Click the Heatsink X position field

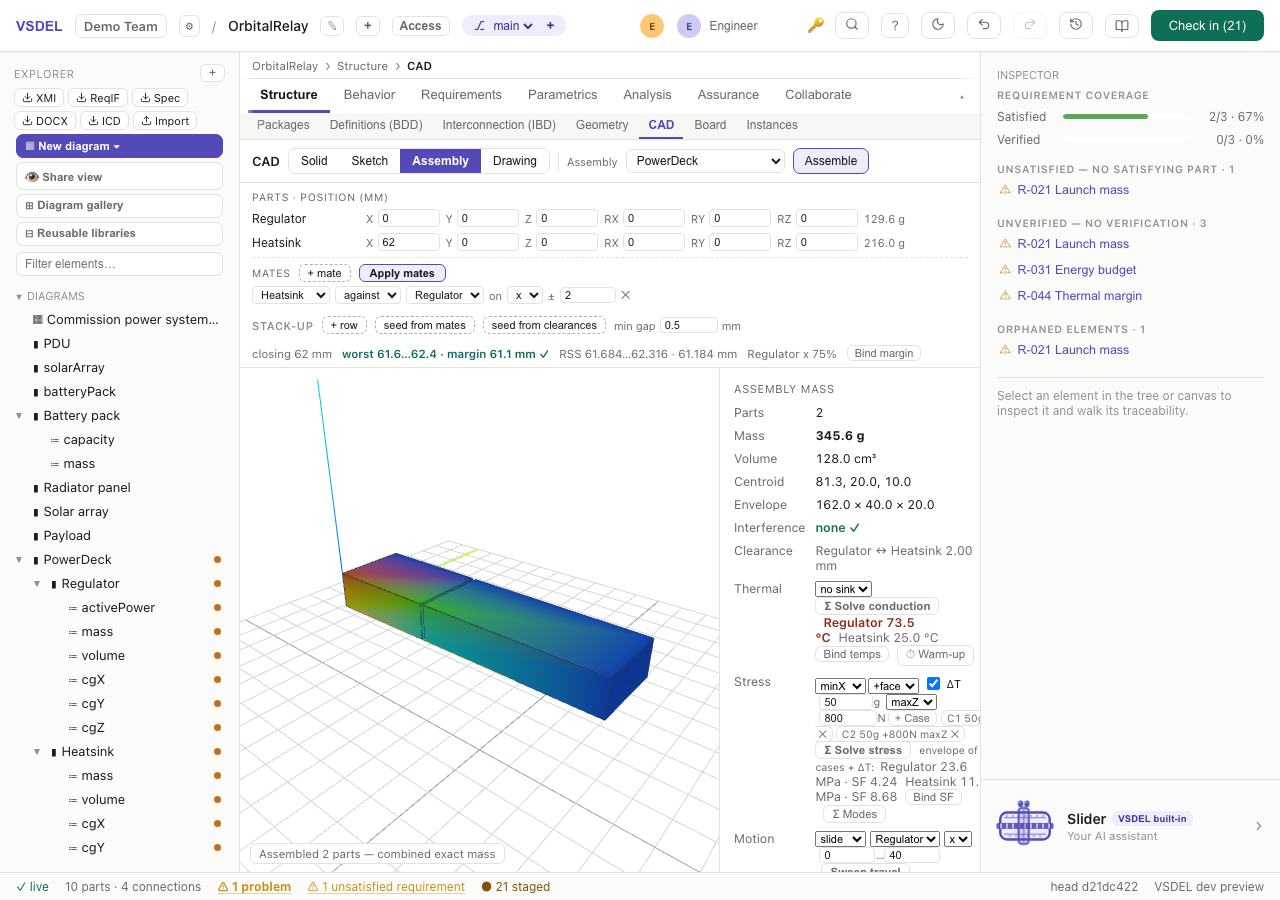click(409, 242)
